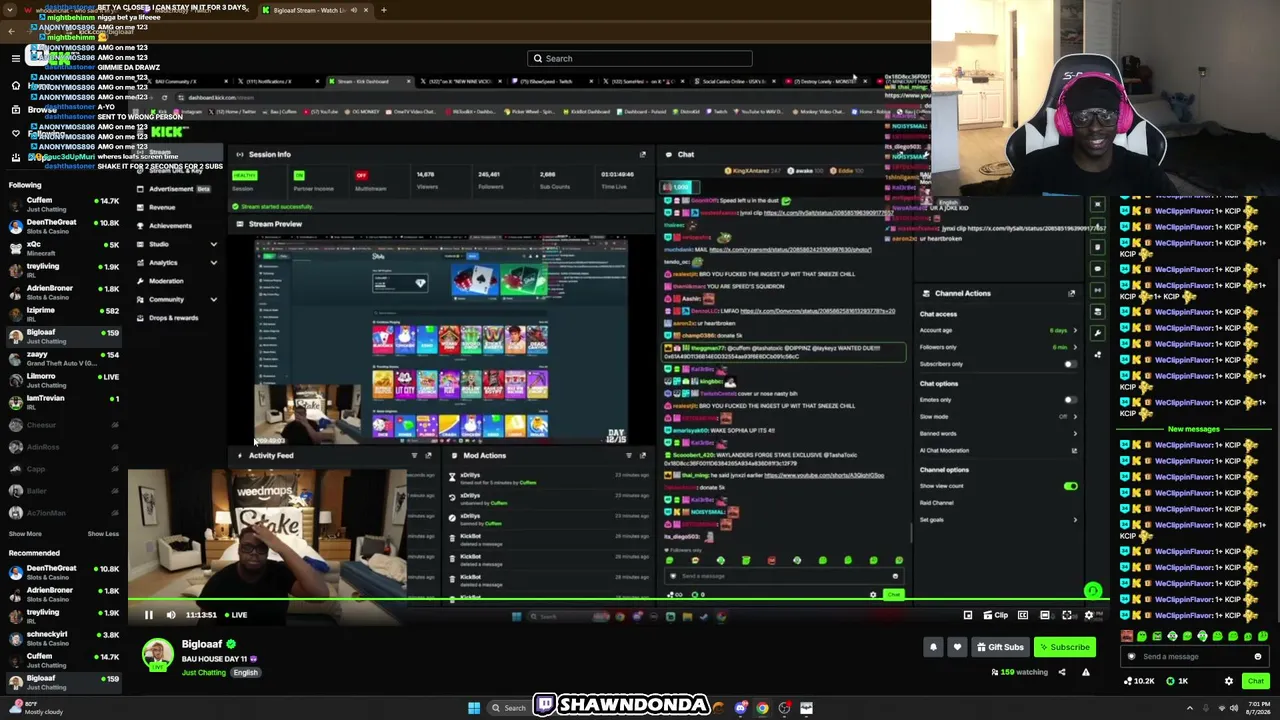1280x720 pixels.
Task: Open the Kick sidebar hamburger menu
Action: tap(16, 58)
